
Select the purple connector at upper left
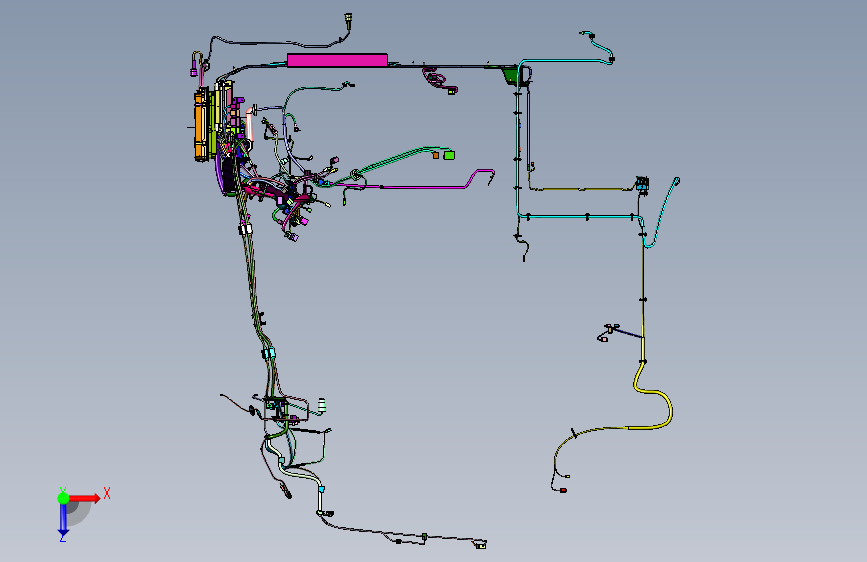click(194, 72)
